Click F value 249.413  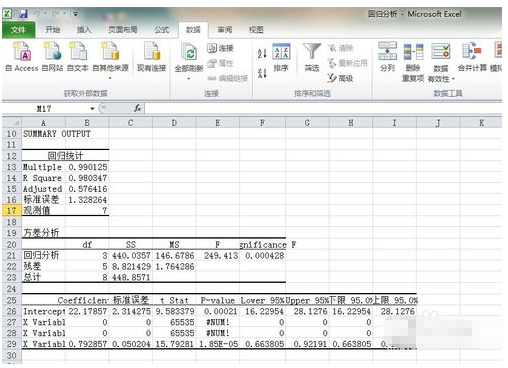[218, 256]
